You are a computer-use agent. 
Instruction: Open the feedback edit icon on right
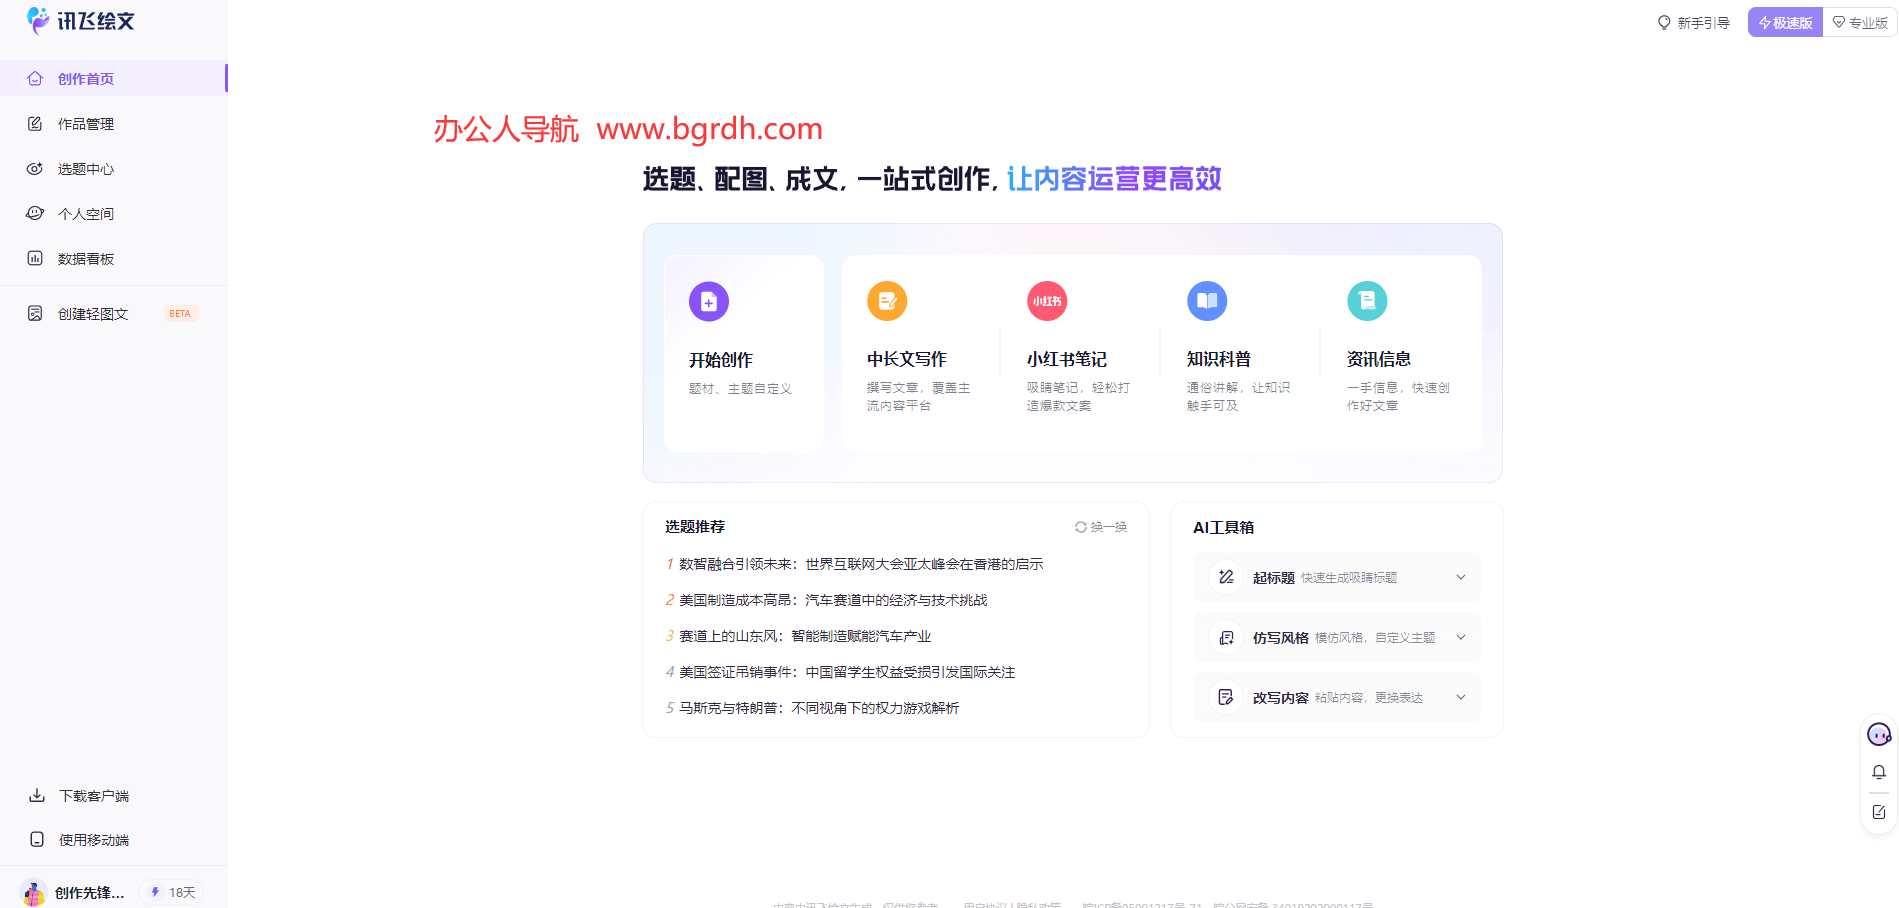(x=1879, y=812)
